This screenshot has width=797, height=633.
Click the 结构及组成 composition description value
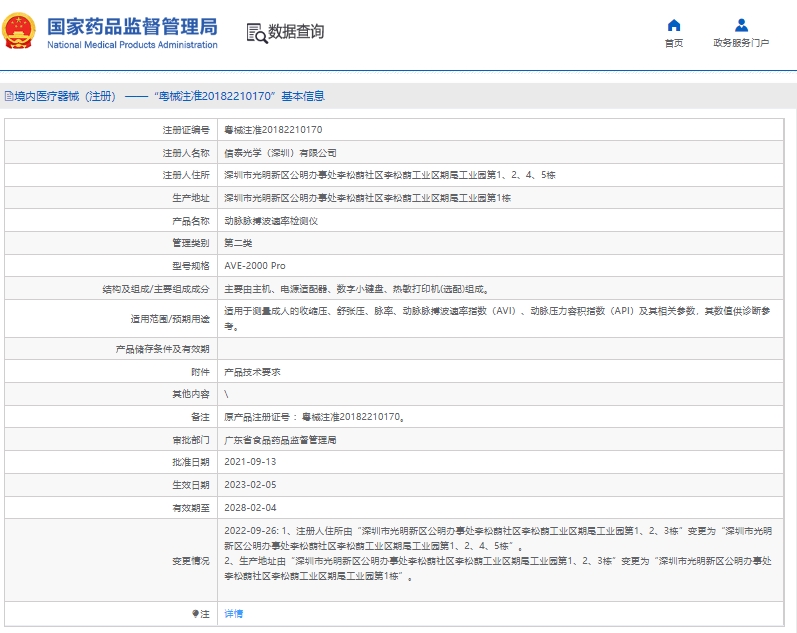(357, 289)
